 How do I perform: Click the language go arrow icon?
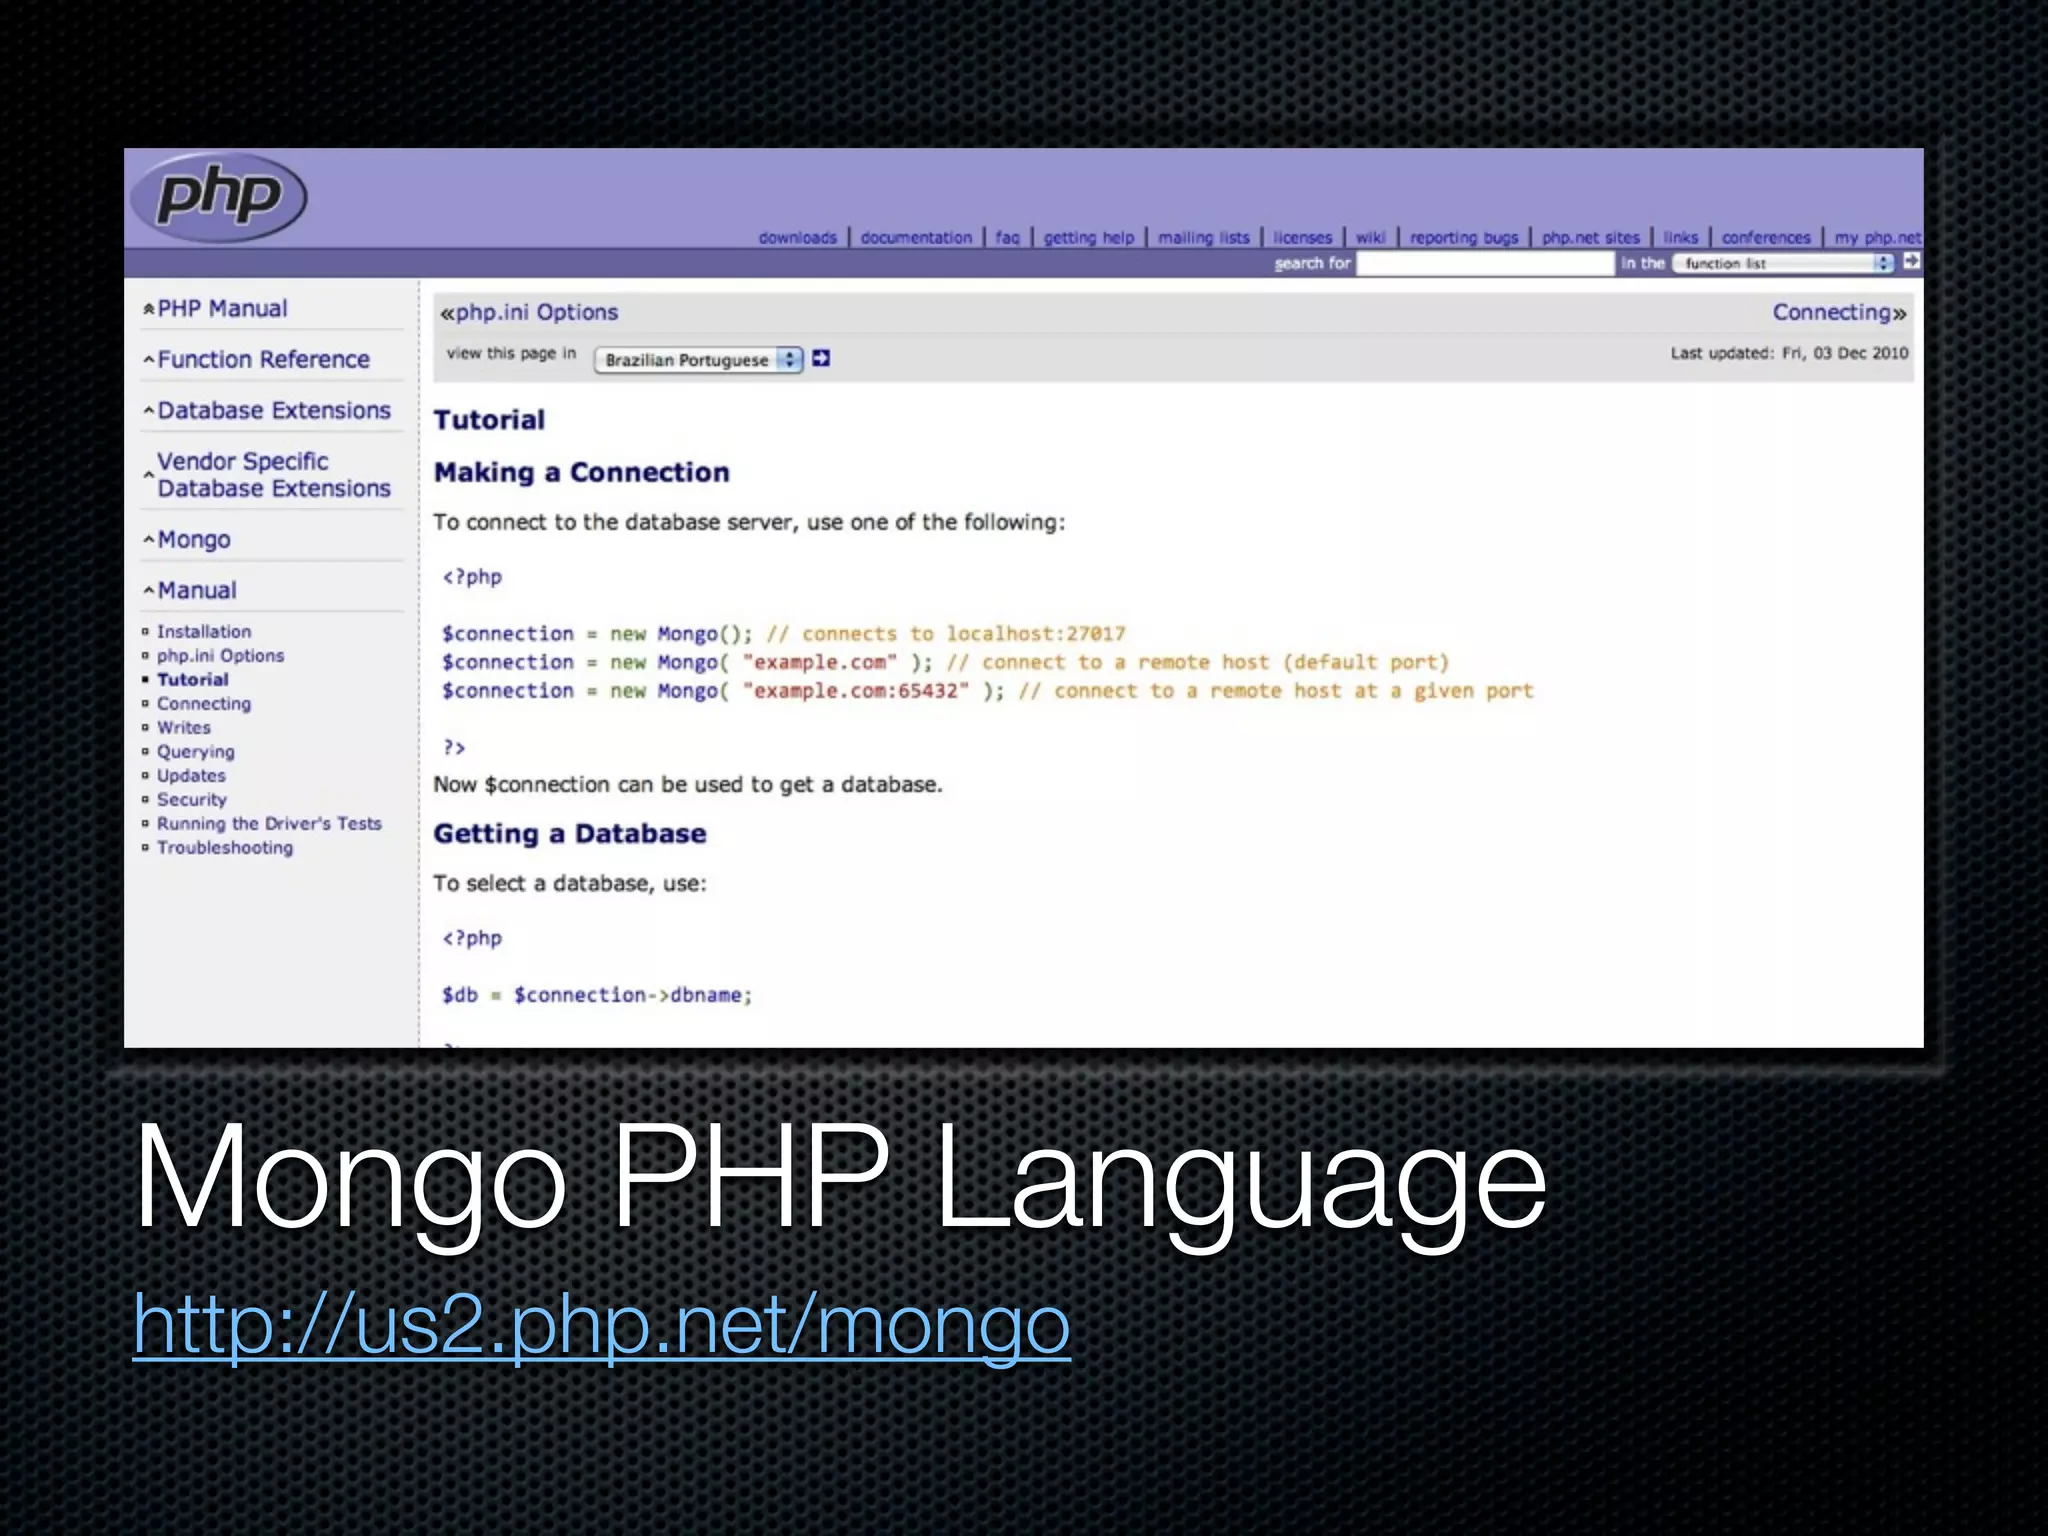click(x=821, y=358)
